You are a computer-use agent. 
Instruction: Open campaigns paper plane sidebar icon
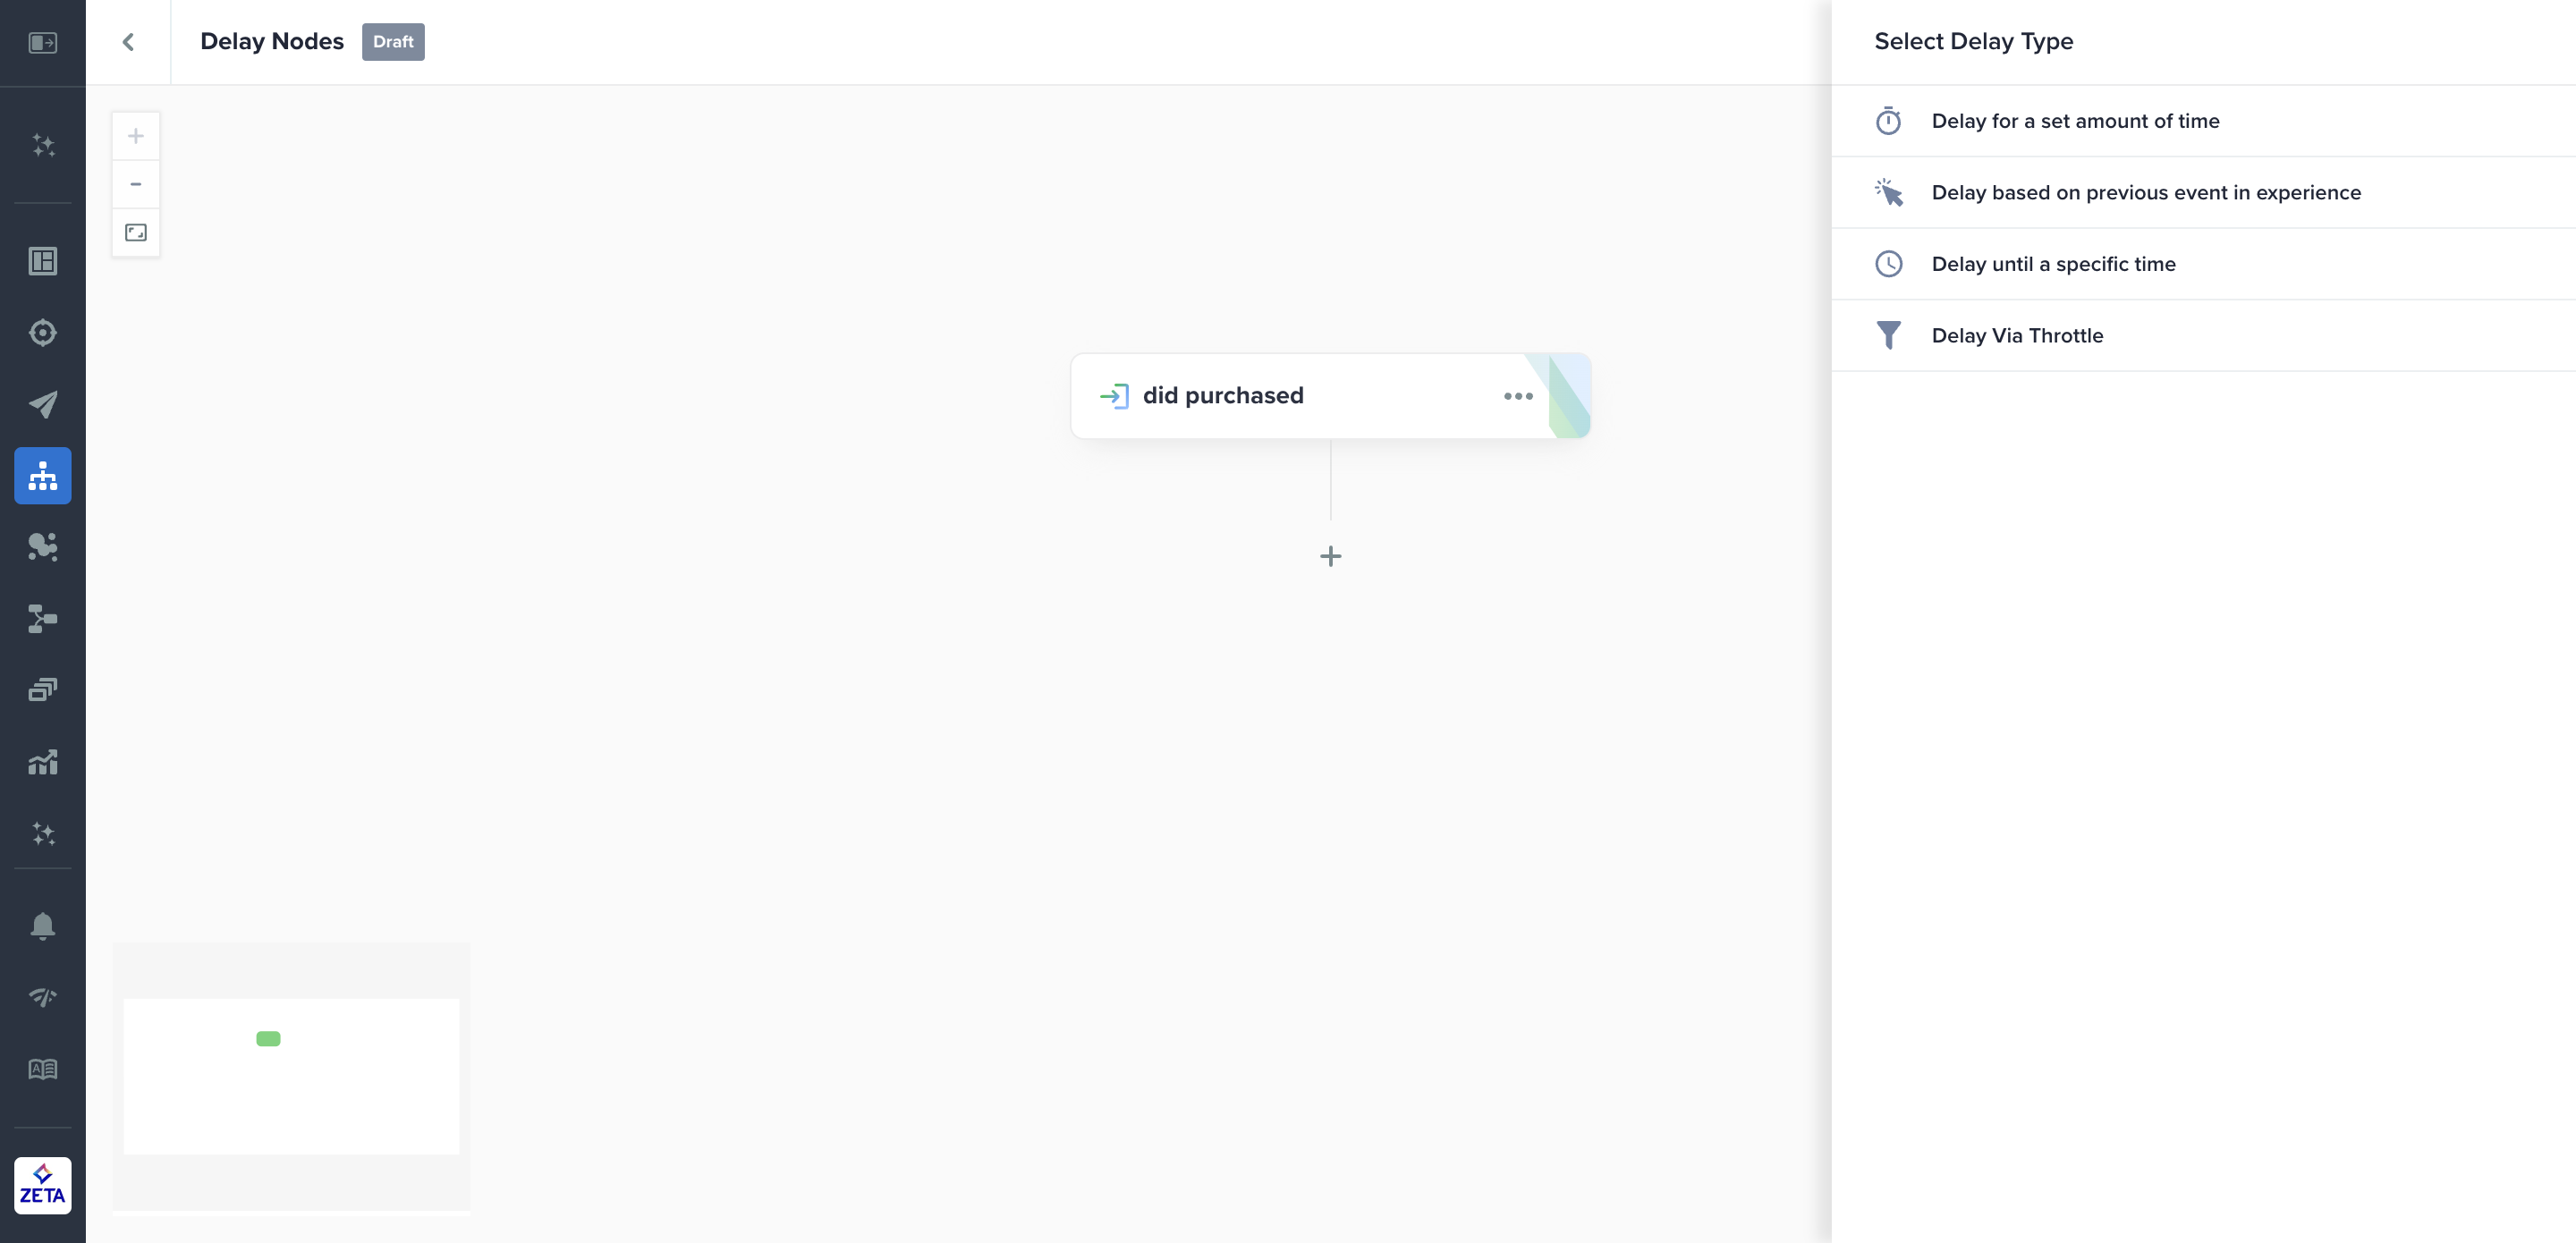43,404
